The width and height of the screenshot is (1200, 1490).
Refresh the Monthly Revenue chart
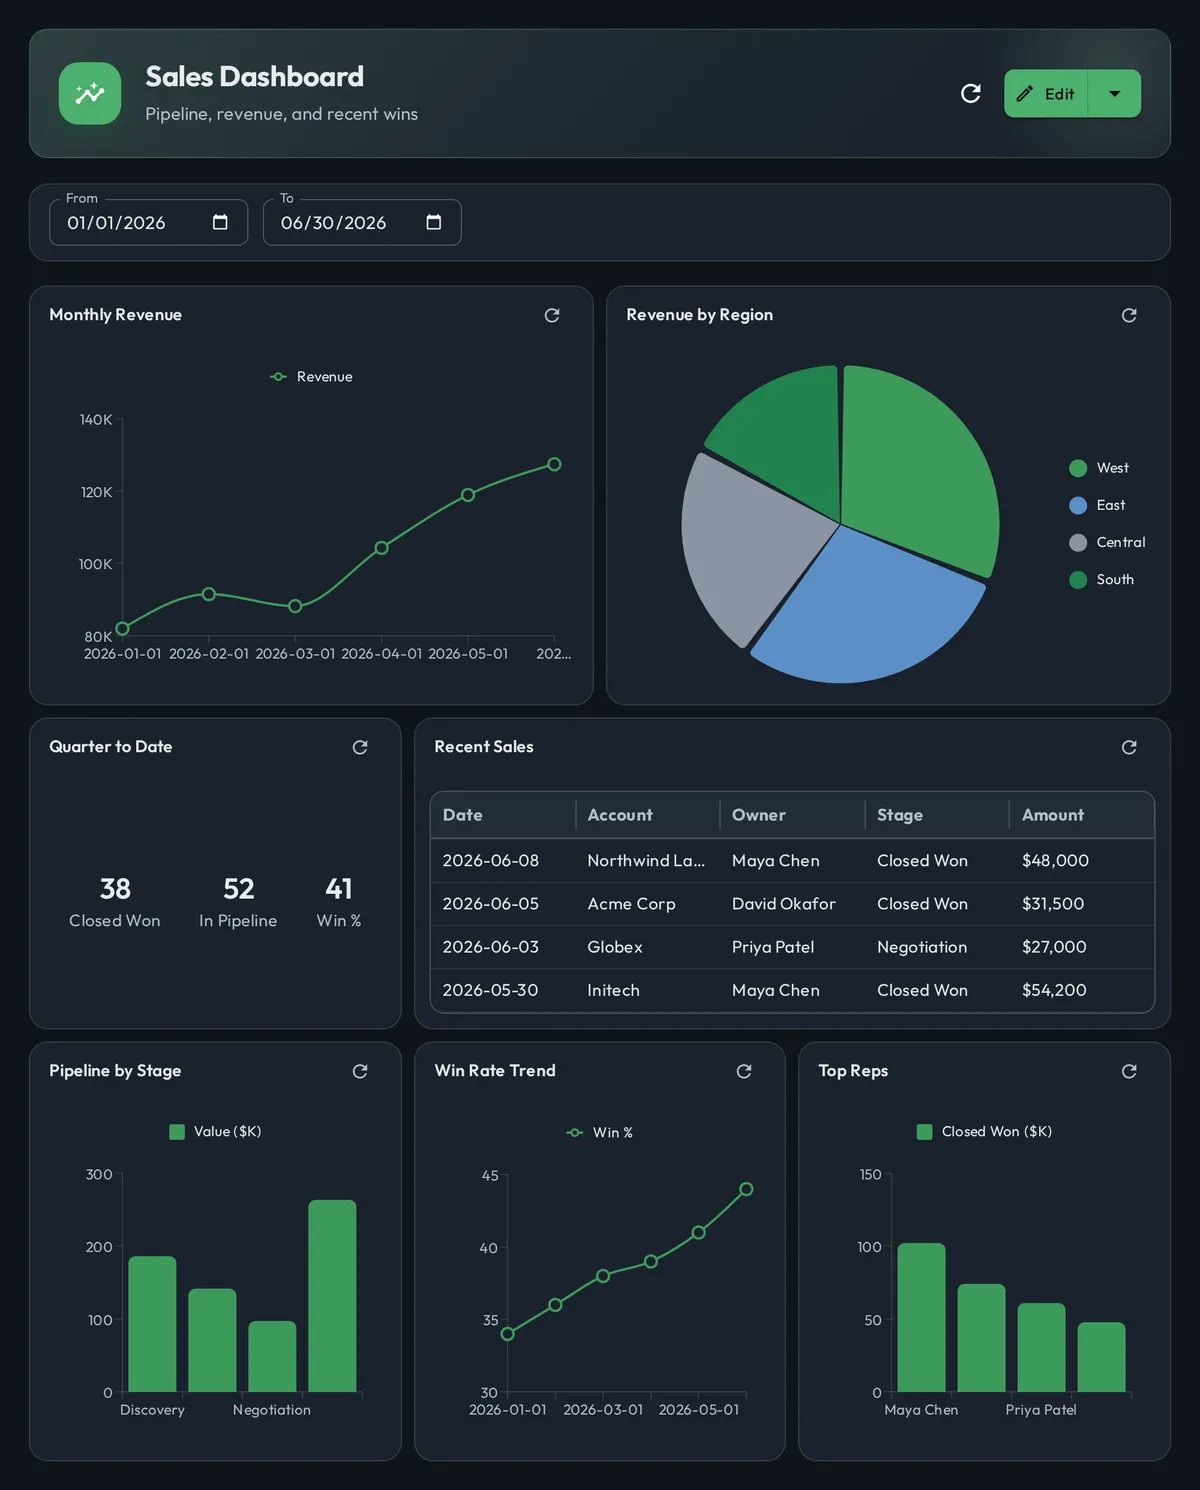[552, 315]
